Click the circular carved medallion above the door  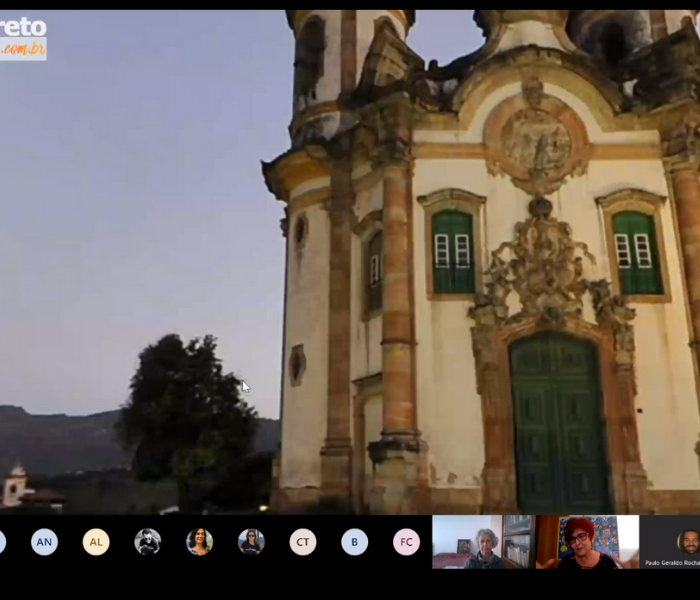[x=536, y=140]
